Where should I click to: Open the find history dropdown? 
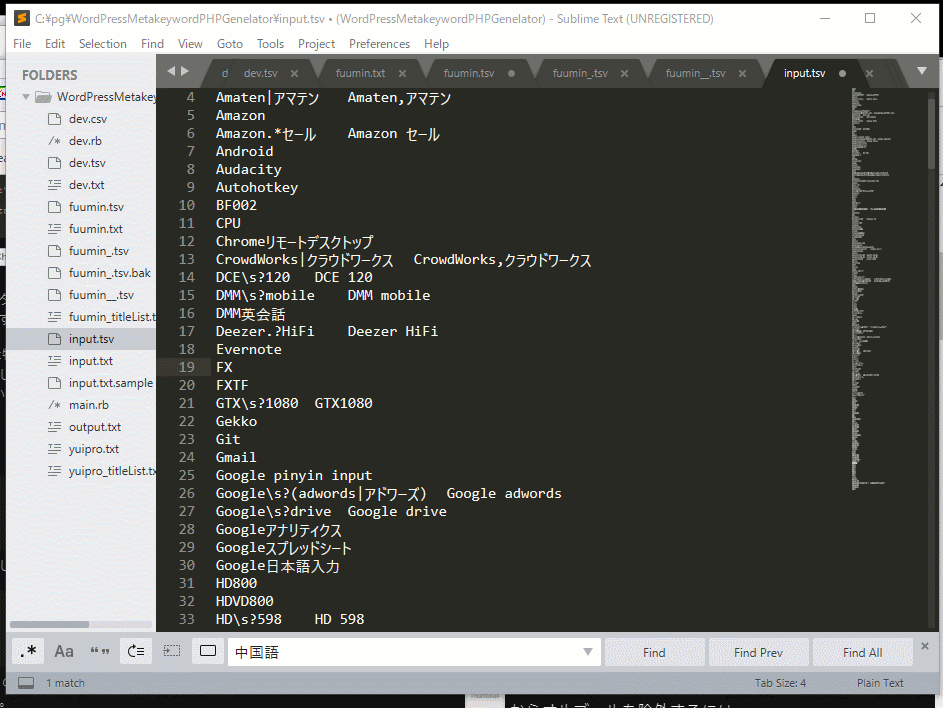click(588, 652)
